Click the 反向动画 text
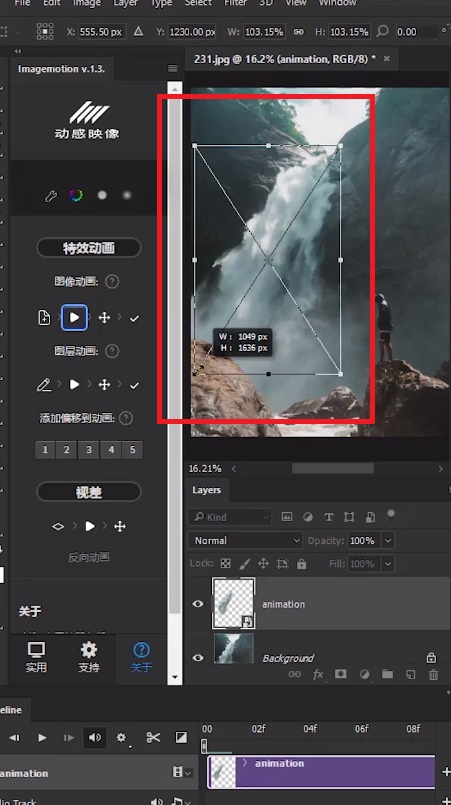Screen dimensions: 451x805 pos(88,557)
